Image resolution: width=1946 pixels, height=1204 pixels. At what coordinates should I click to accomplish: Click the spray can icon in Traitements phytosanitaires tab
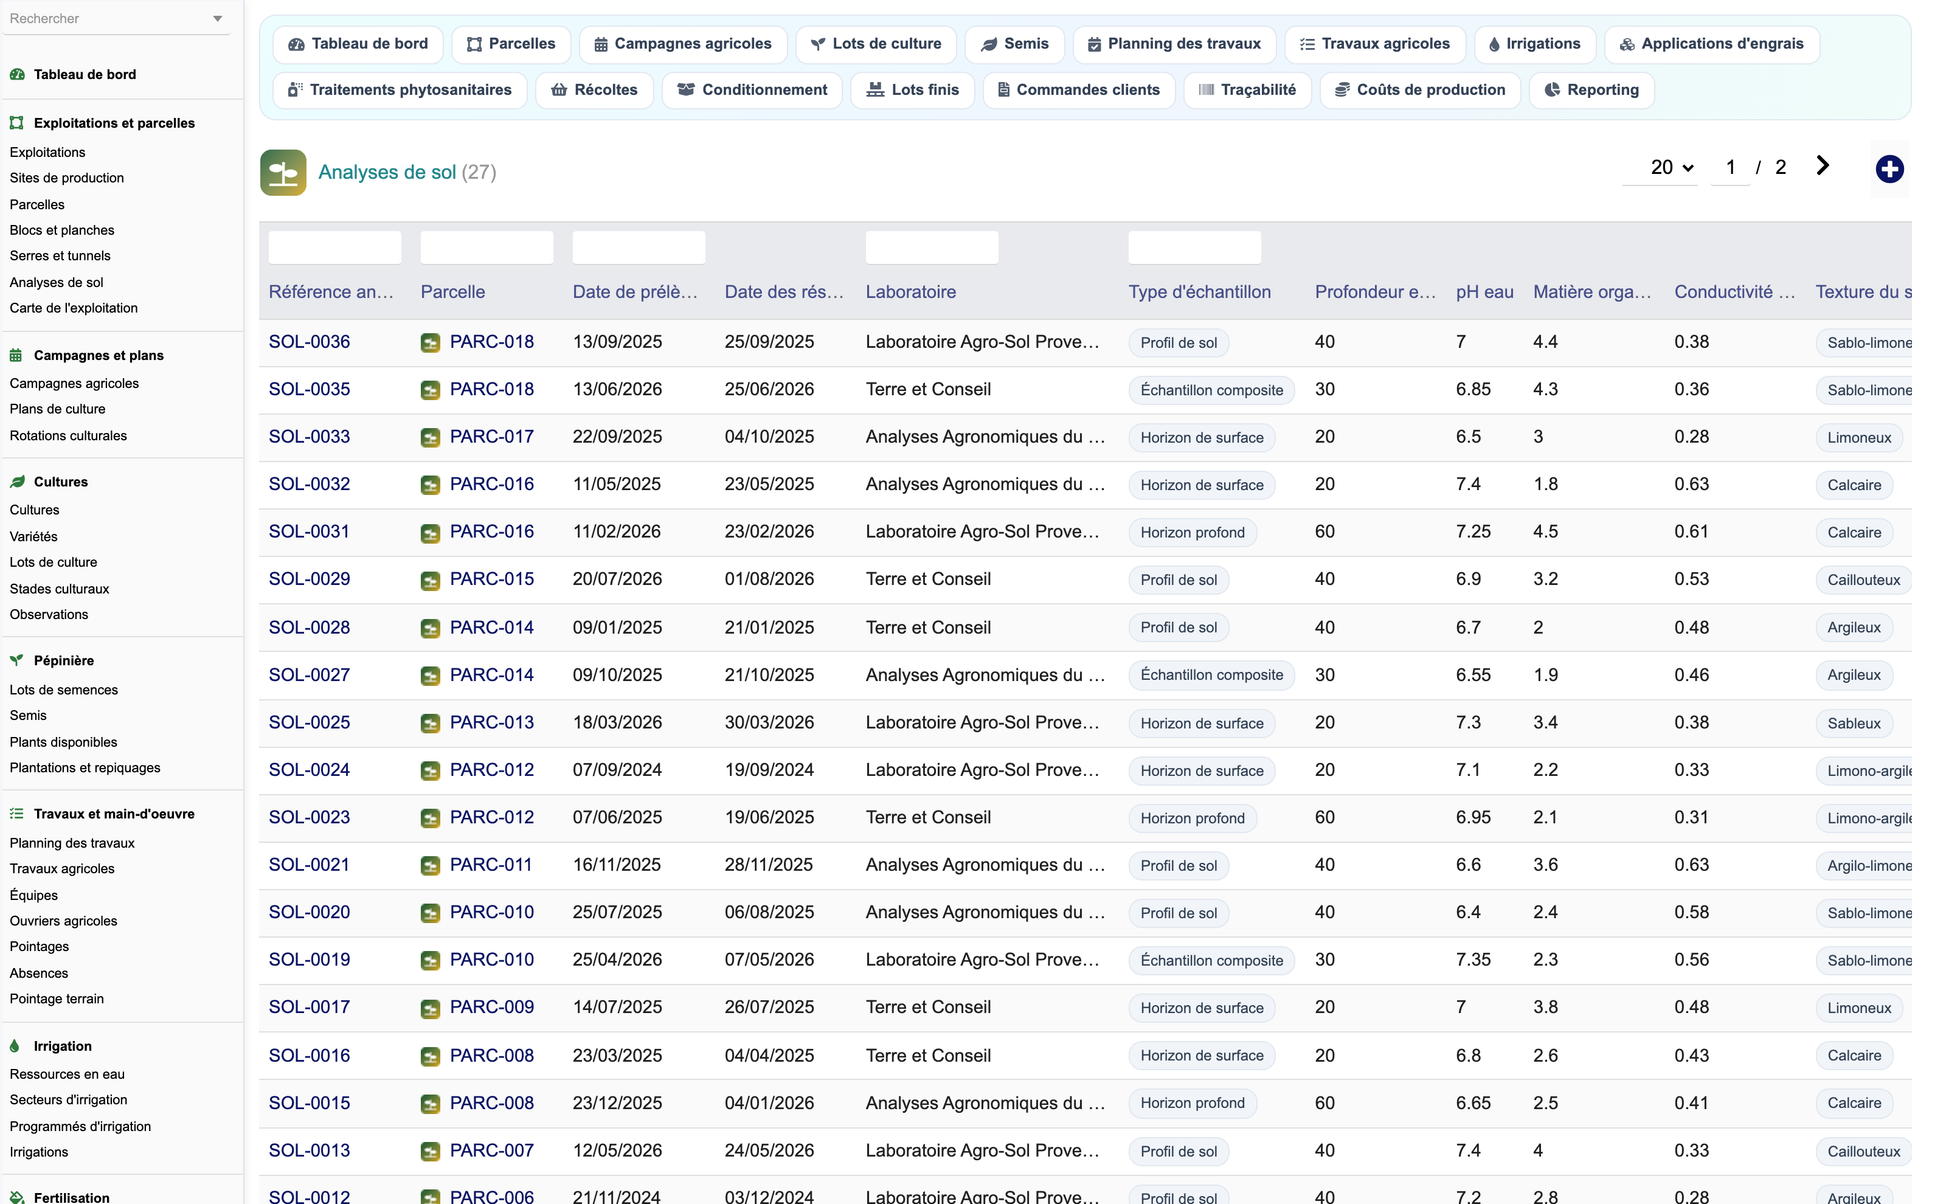pos(295,90)
